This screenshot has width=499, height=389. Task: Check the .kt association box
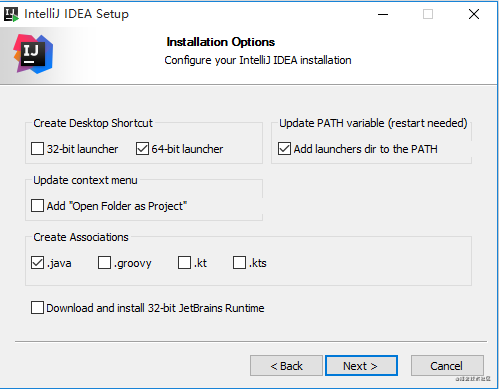tap(184, 263)
